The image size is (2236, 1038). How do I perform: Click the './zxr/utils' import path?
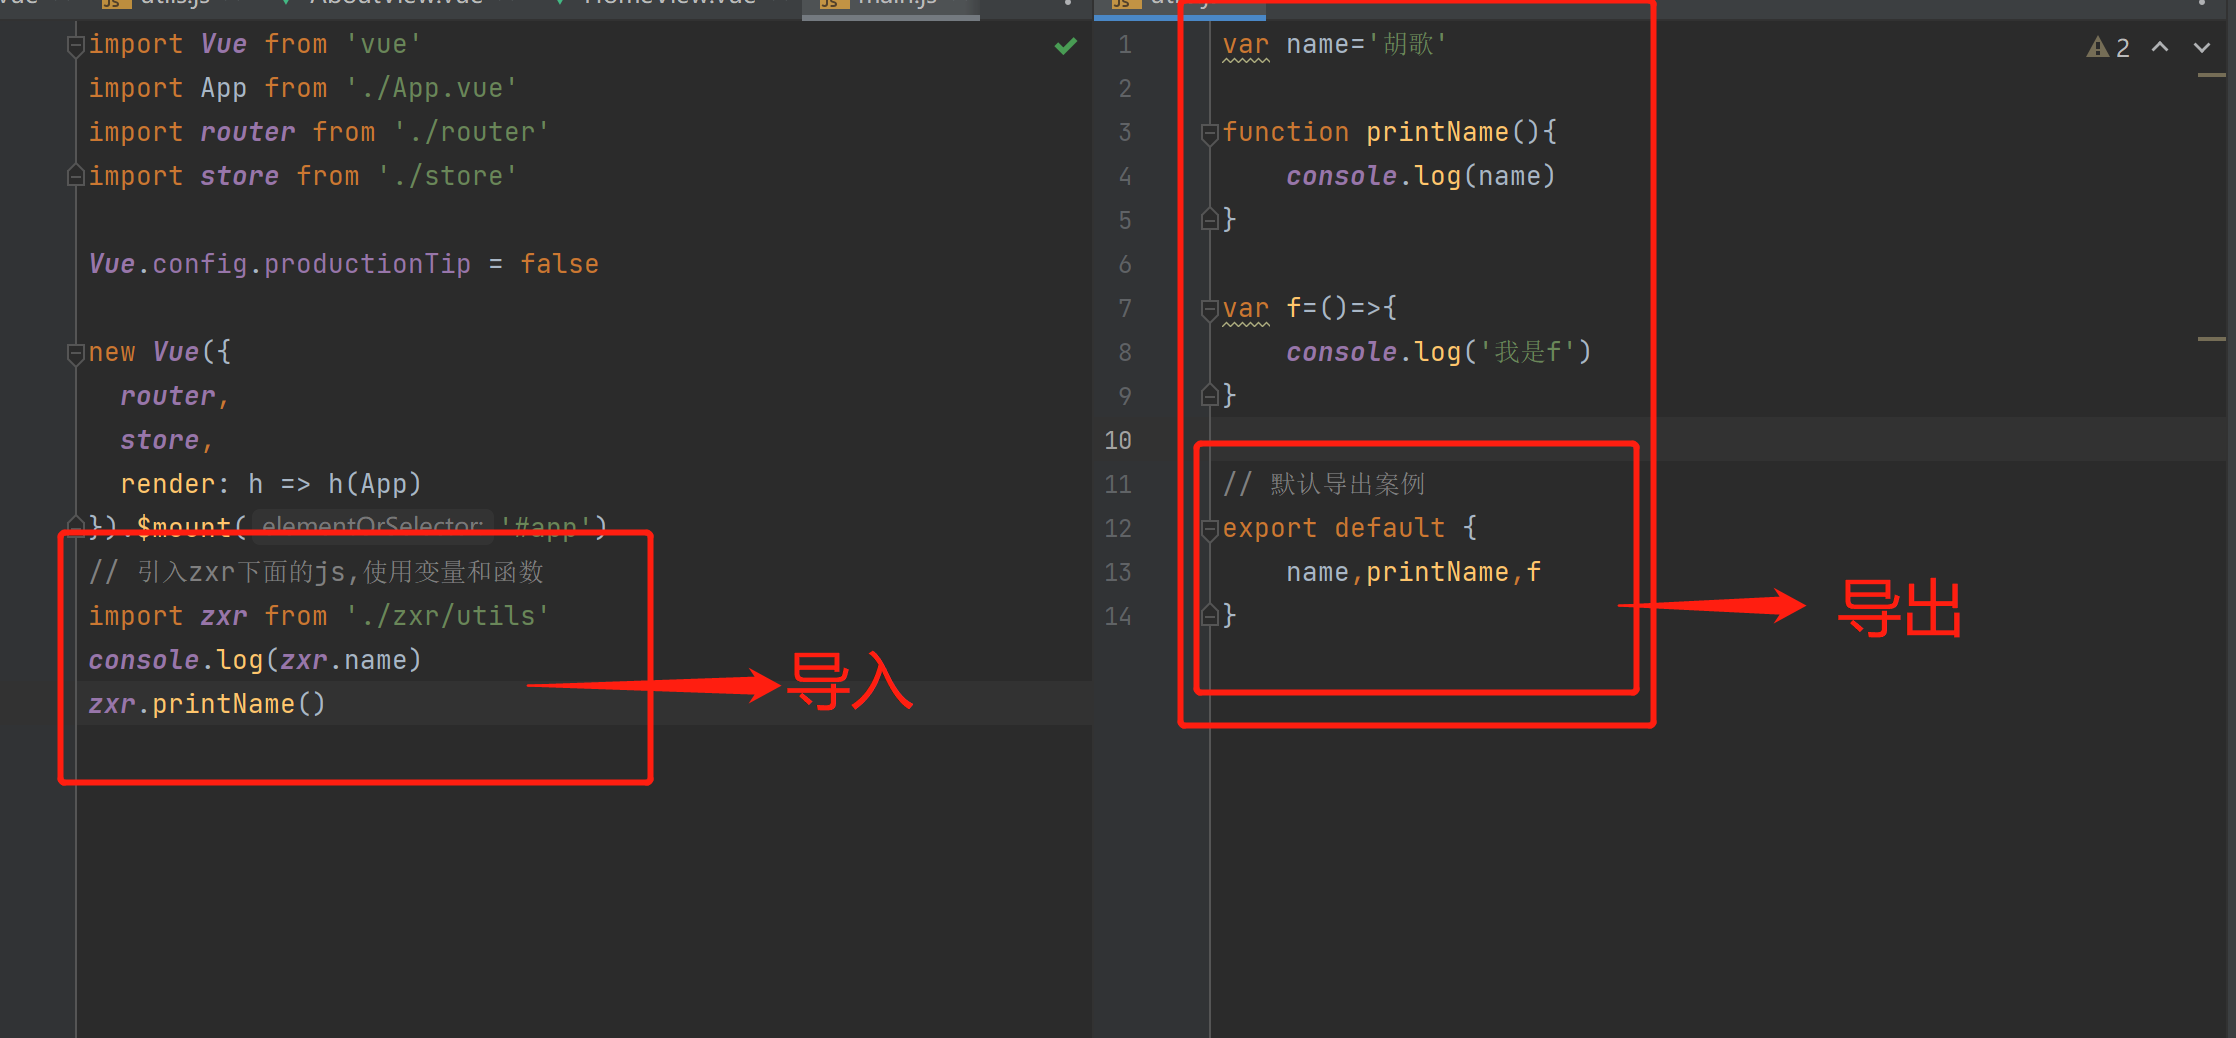448,617
